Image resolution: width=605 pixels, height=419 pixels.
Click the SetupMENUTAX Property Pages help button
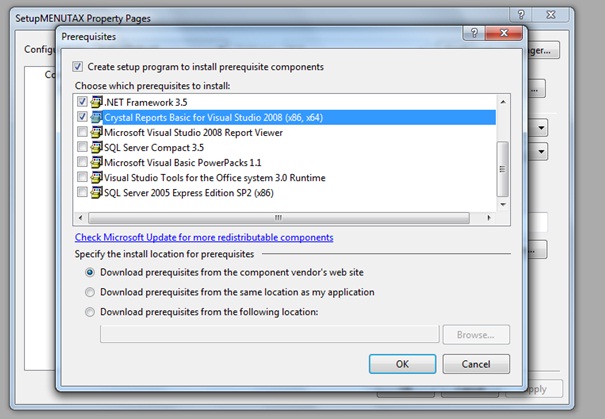click(521, 15)
